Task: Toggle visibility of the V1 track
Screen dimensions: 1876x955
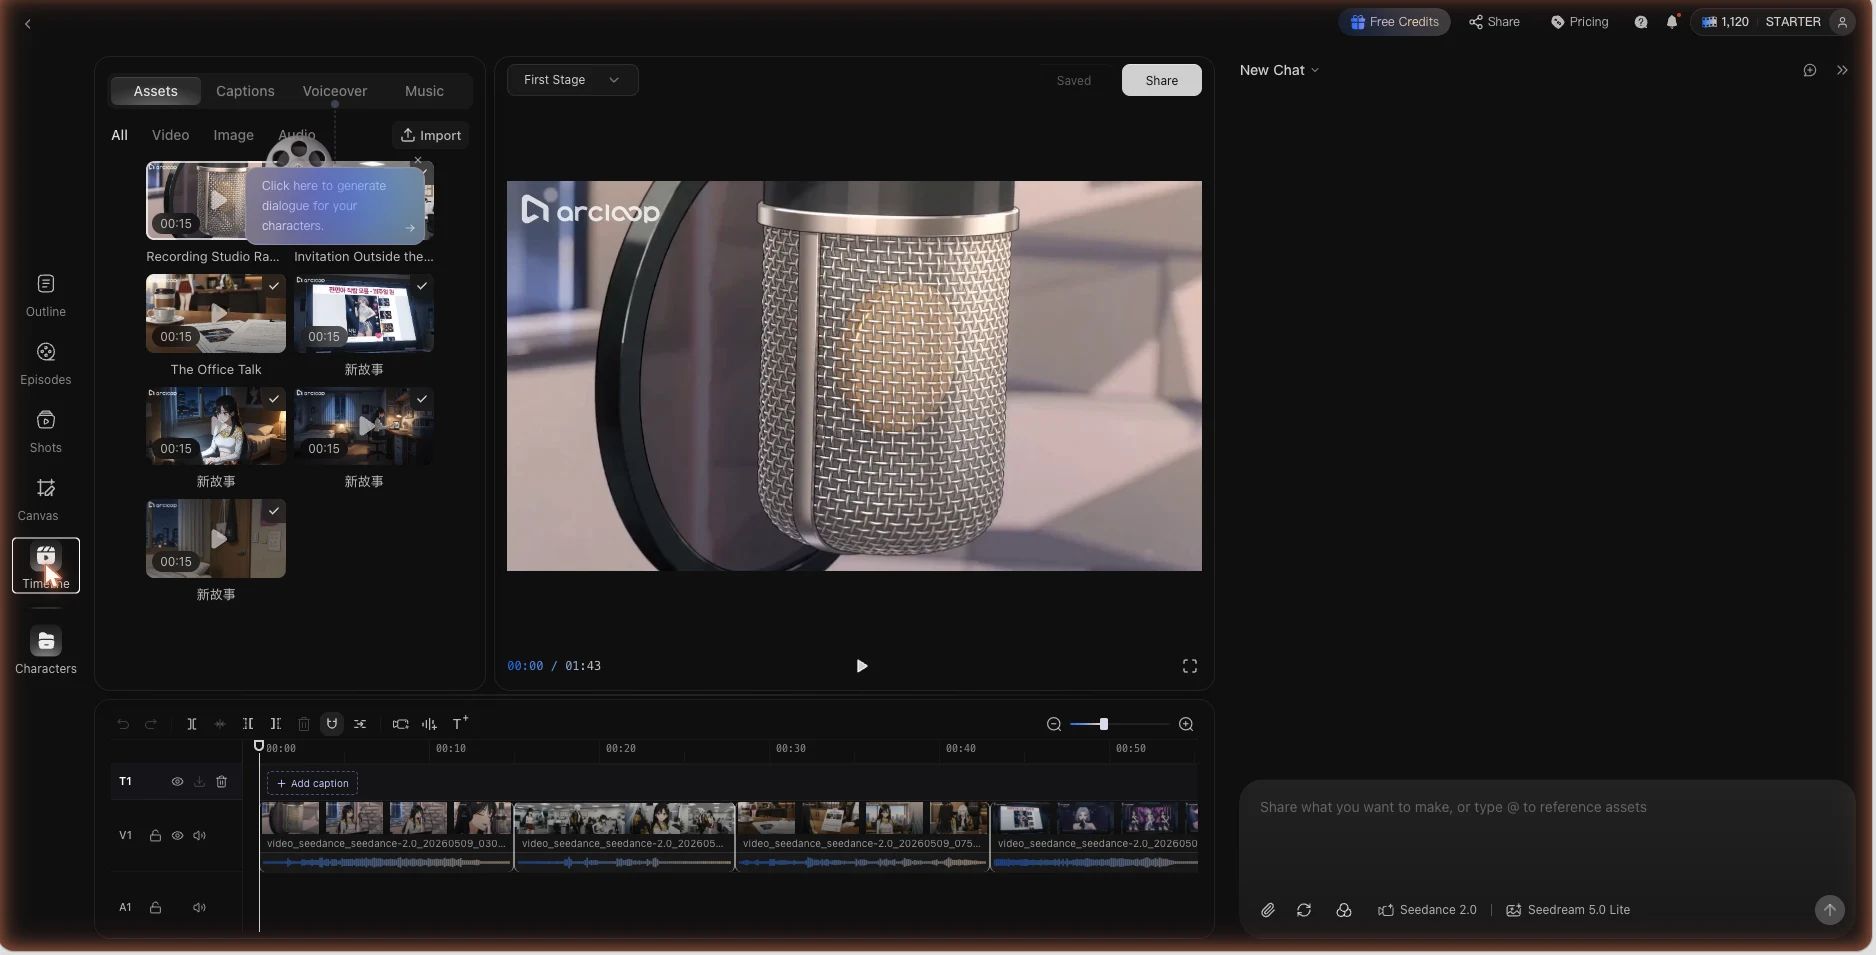Action: click(x=177, y=836)
